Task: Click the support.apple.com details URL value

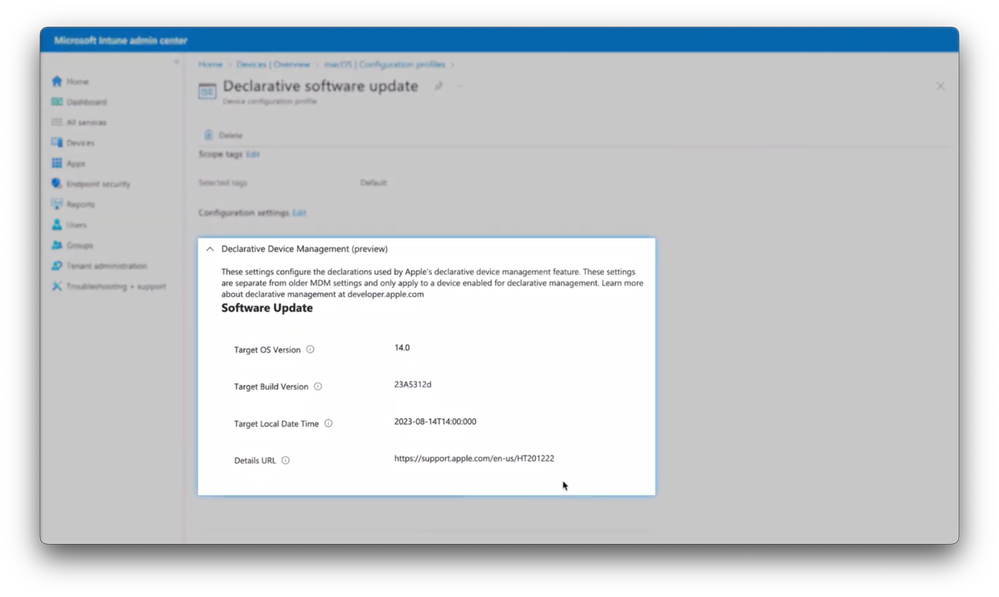Action: point(474,458)
